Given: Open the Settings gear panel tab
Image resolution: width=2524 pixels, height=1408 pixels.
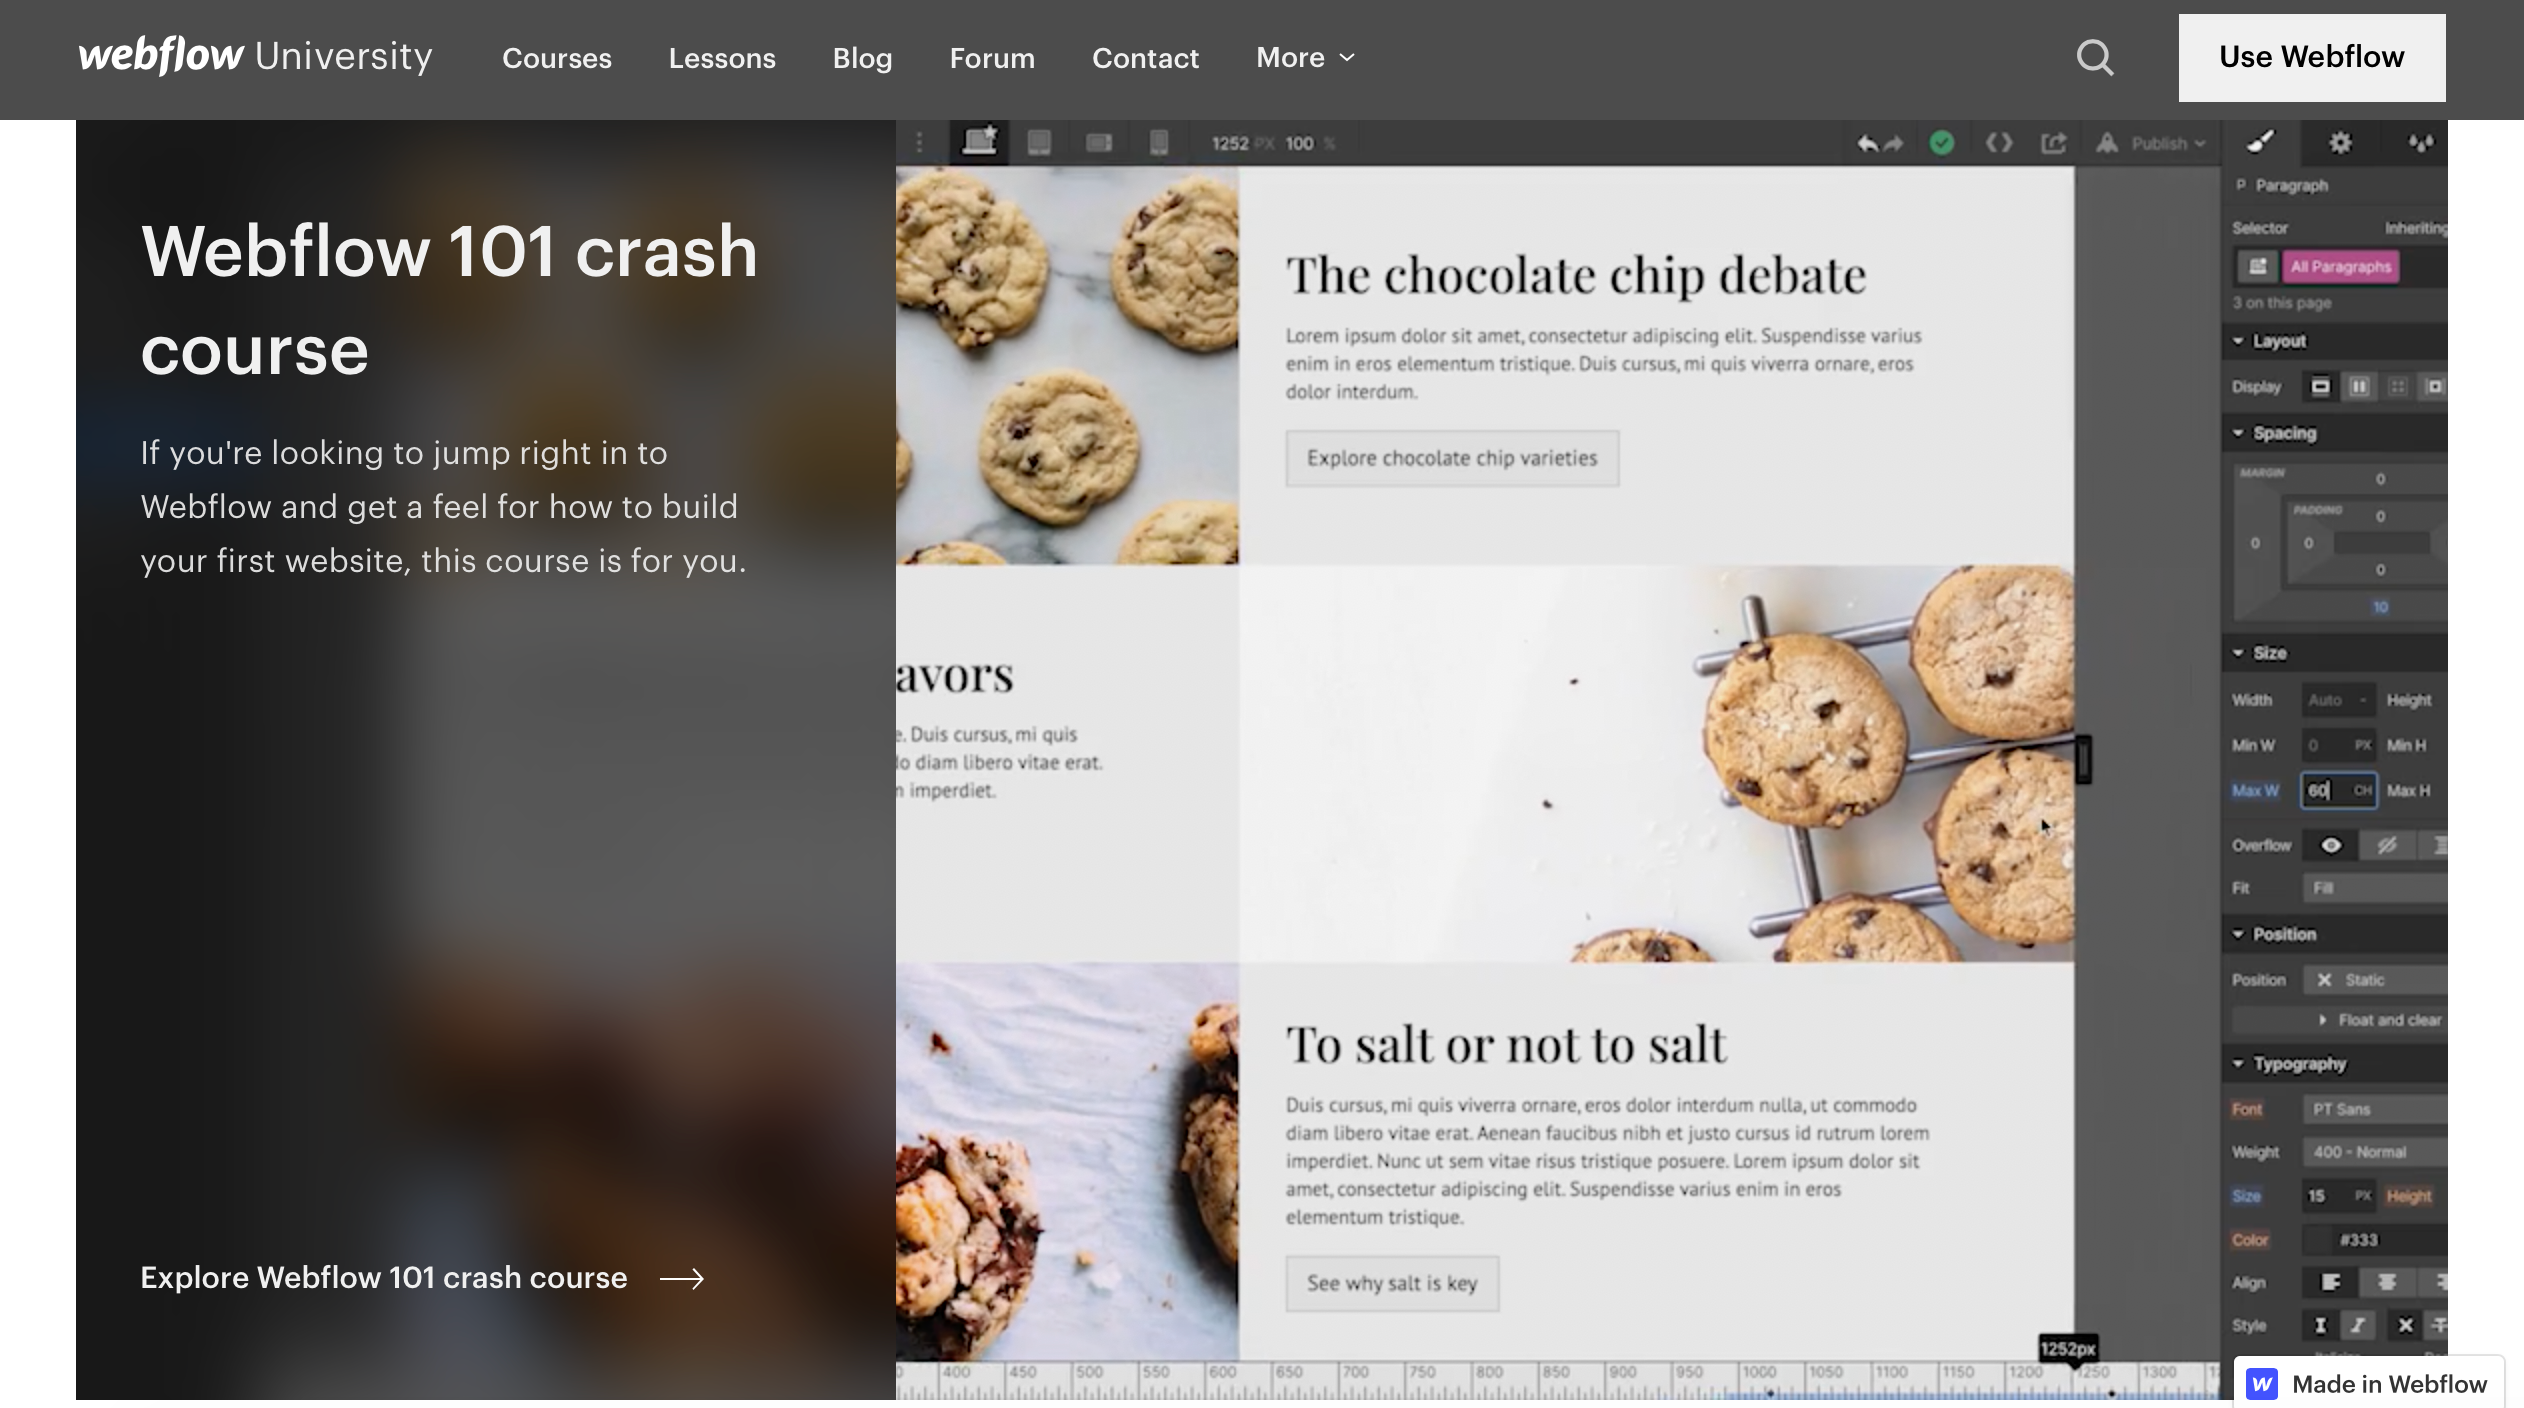Looking at the screenshot, I should tap(2340, 143).
